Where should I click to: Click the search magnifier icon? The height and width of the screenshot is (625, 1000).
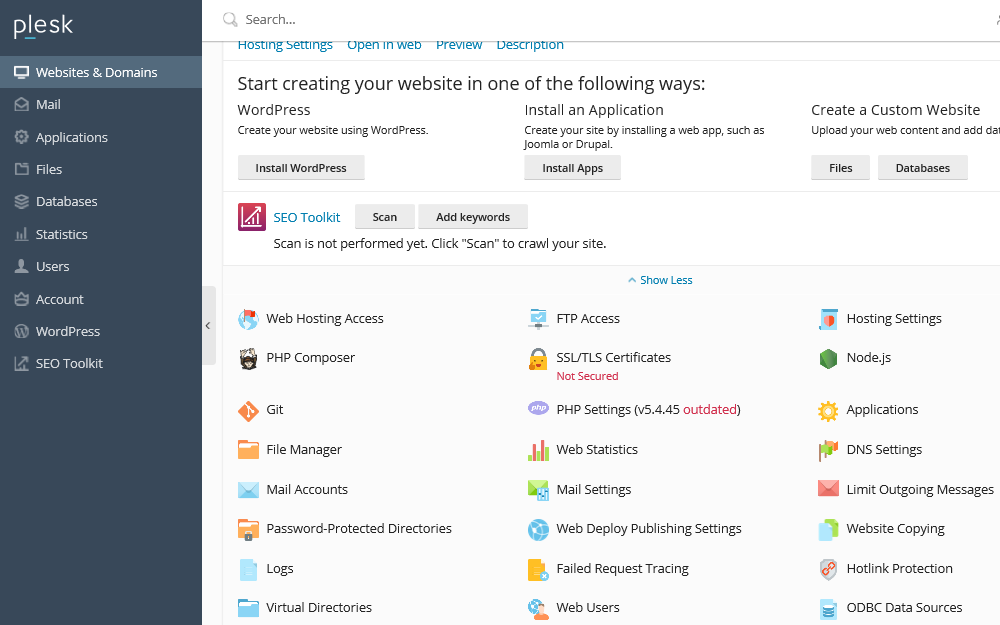click(x=230, y=20)
